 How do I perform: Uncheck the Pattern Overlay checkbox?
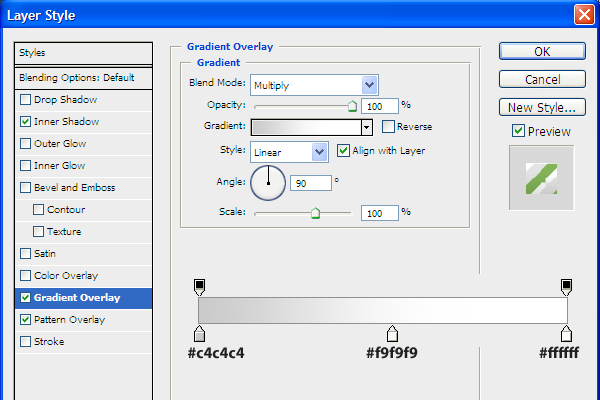tap(25, 320)
